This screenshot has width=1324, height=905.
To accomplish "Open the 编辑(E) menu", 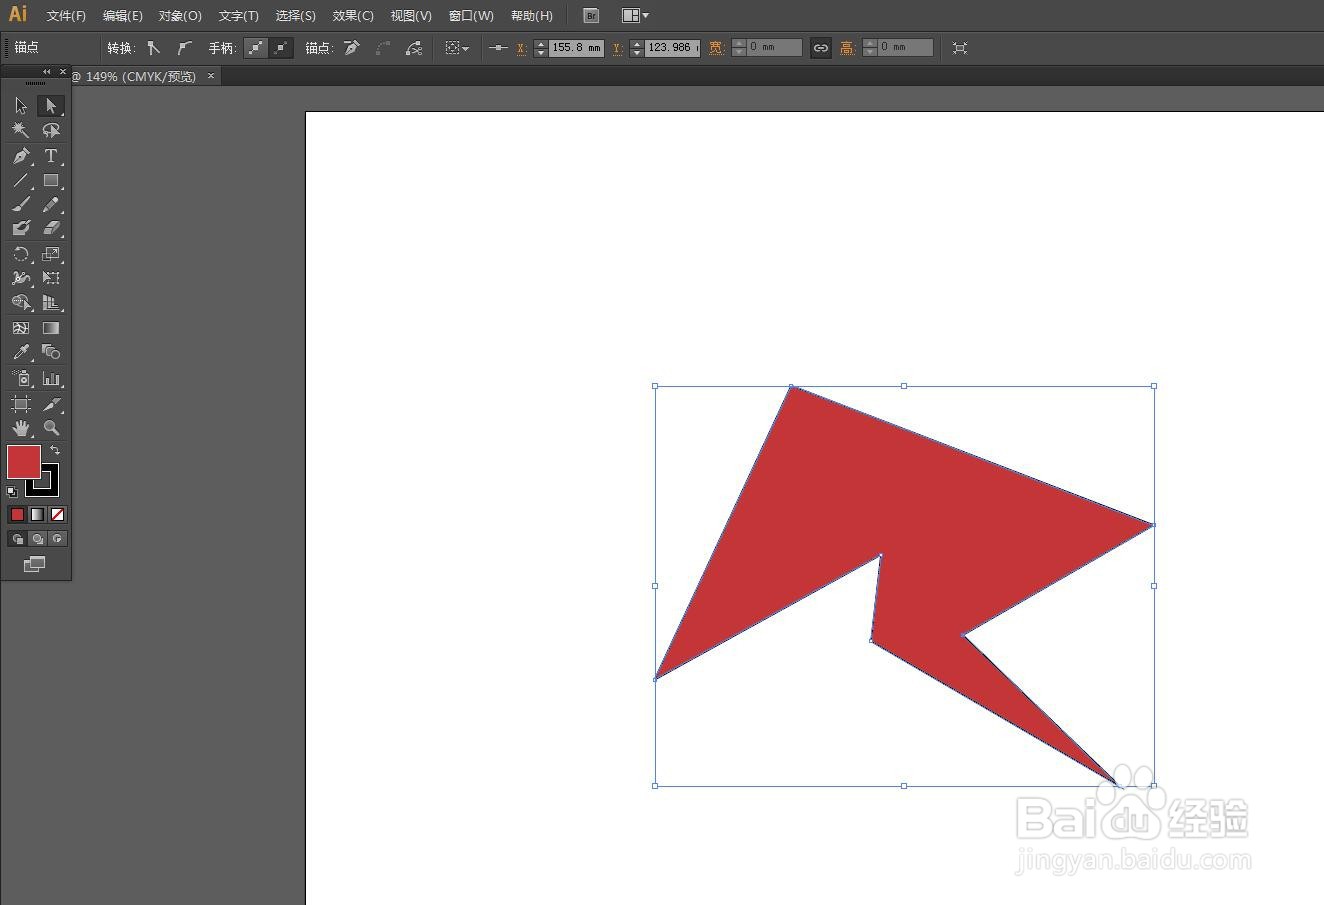I will pyautogui.click(x=123, y=16).
